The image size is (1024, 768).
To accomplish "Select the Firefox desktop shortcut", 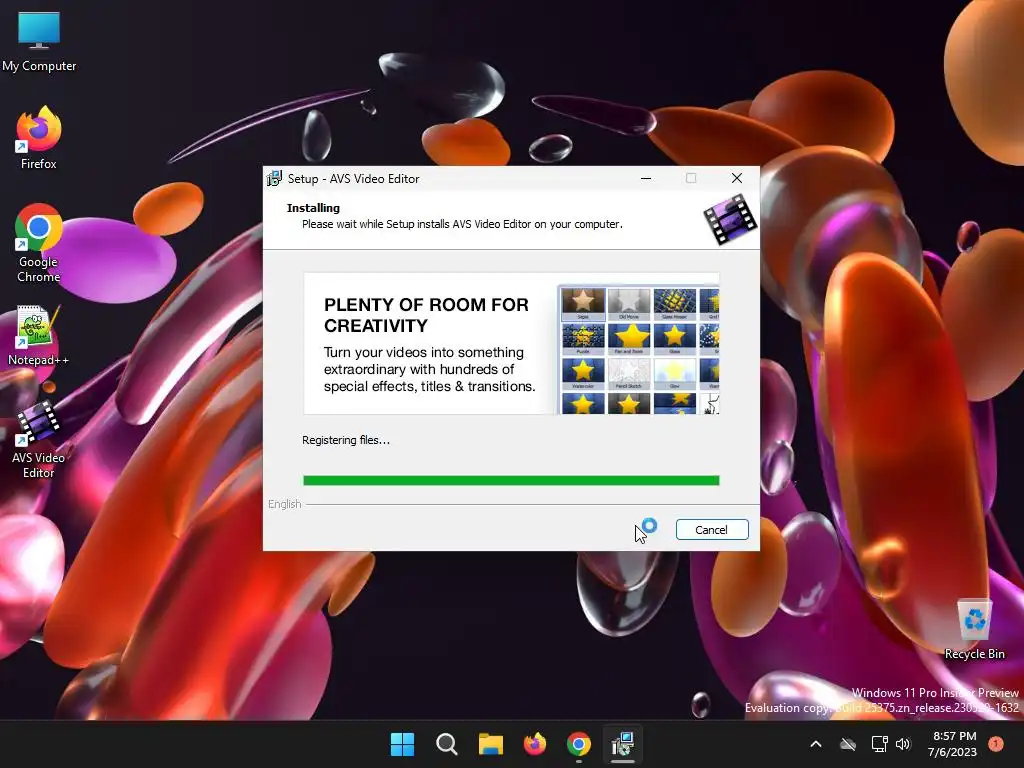I will [39, 138].
